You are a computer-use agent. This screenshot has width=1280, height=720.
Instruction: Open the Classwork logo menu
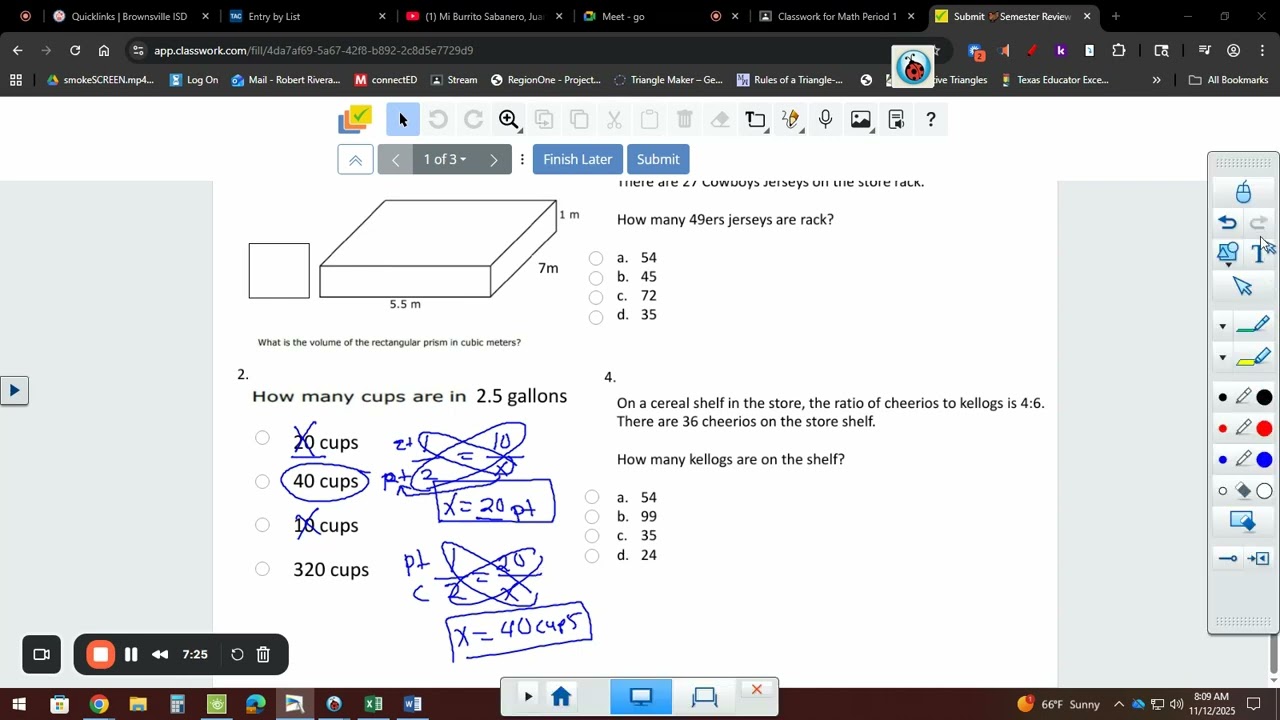[x=355, y=120]
